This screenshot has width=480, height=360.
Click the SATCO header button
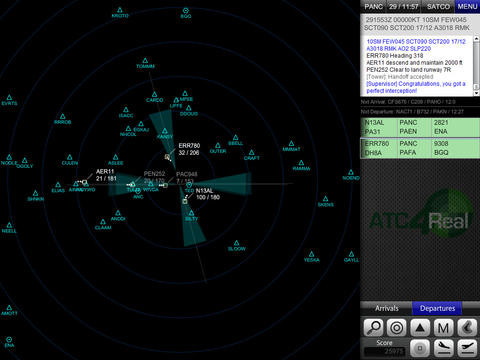(438, 6)
